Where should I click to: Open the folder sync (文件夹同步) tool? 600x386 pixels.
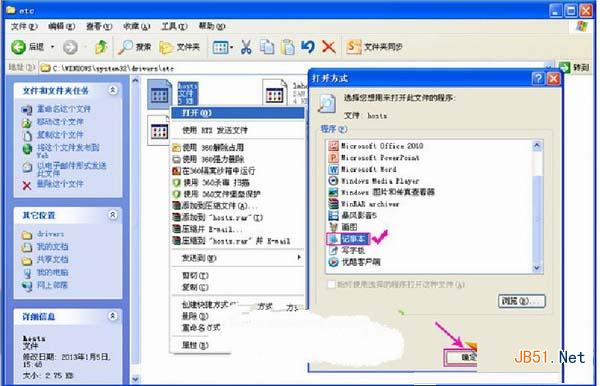374,47
